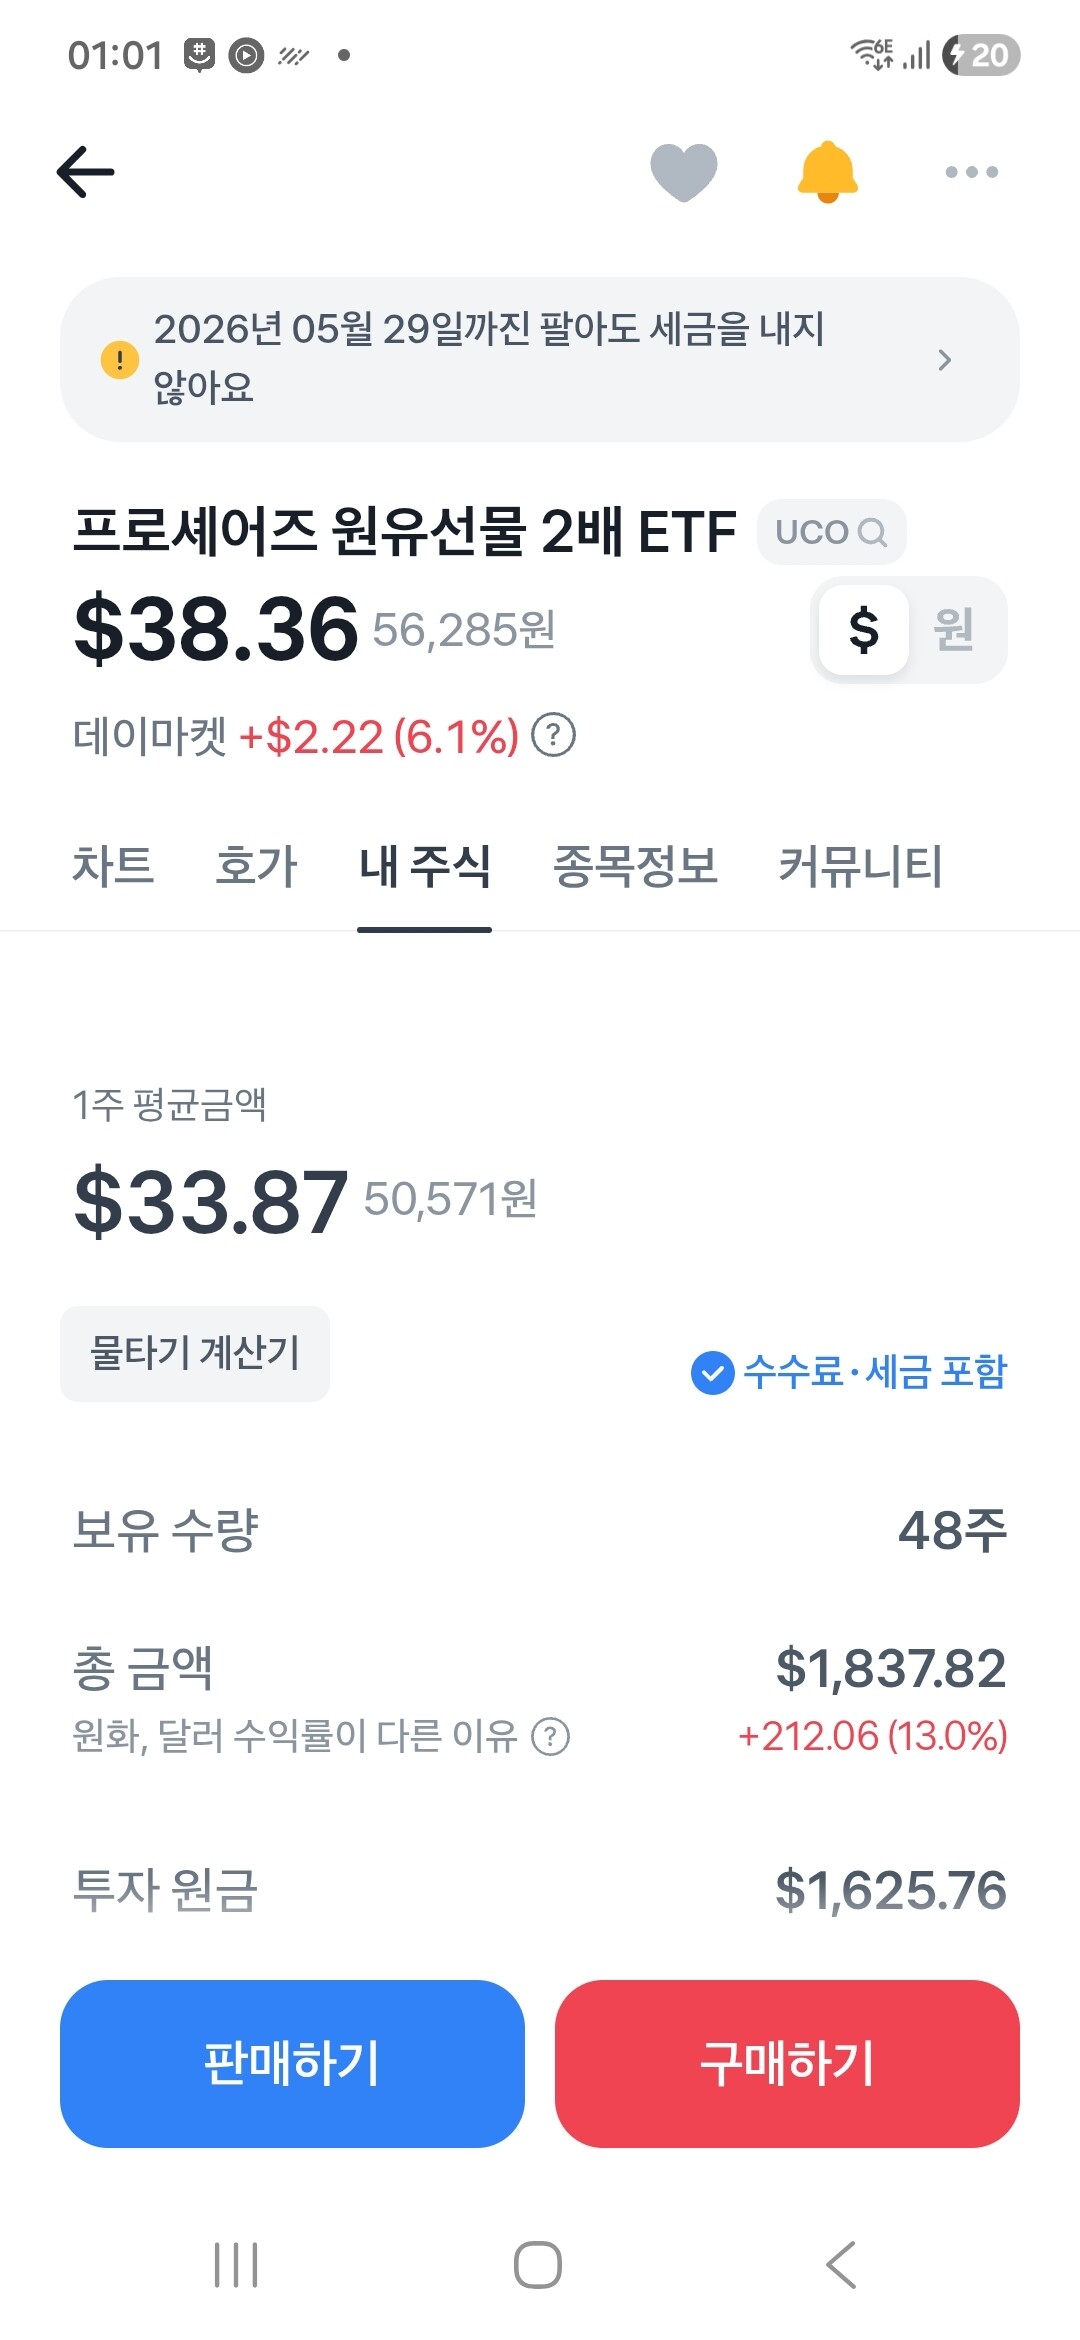Switch currency display to dollar ($)

pyautogui.click(x=863, y=630)
